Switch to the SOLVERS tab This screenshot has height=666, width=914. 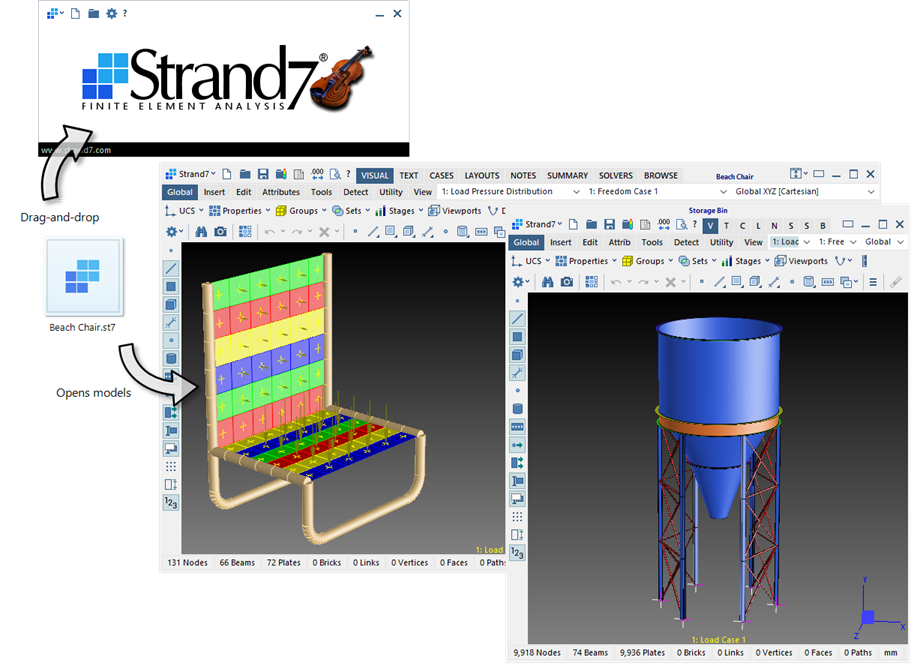click(x=616, y=175)
